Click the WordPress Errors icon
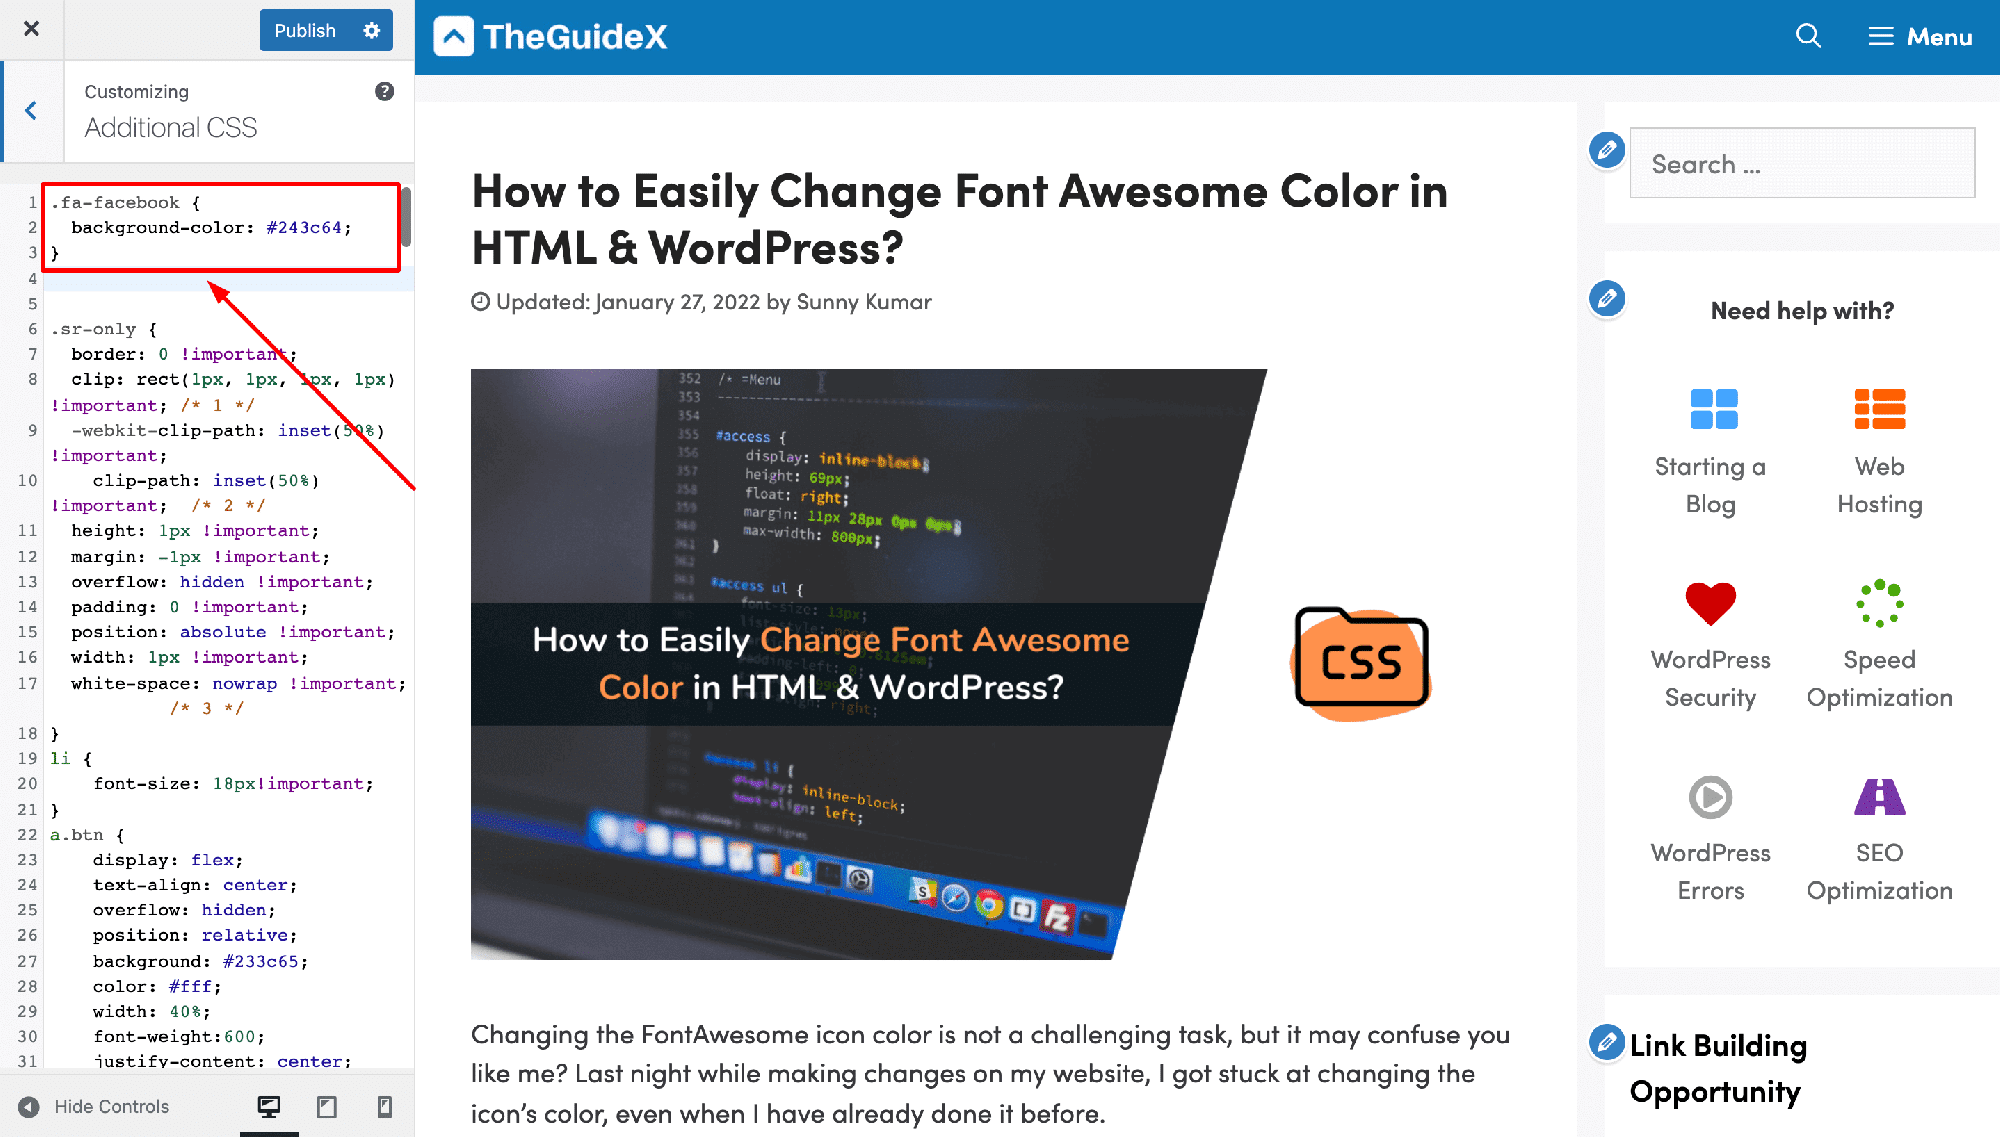The width and height of the screenshot is (2000, 1137). 1712,796
